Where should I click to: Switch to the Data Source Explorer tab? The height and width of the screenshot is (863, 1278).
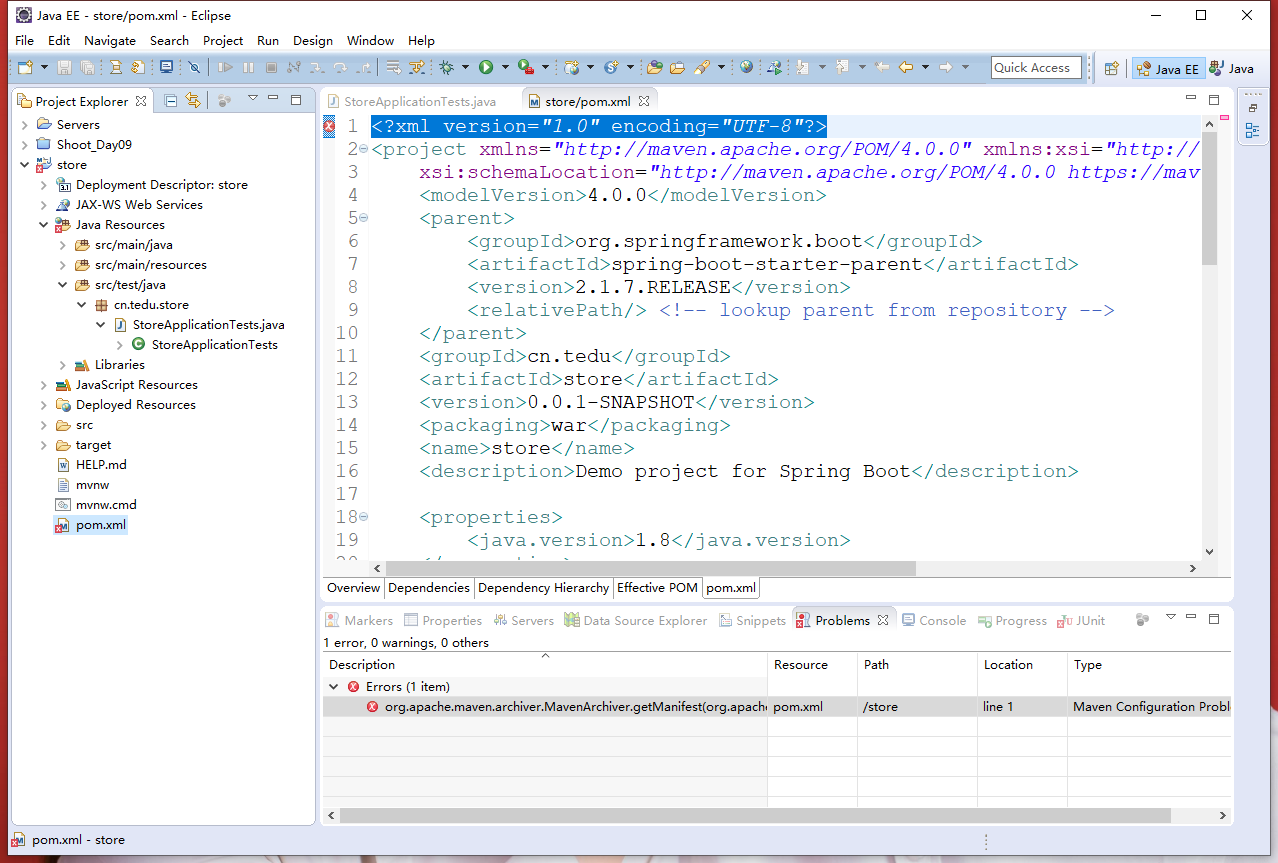(636, 621)
